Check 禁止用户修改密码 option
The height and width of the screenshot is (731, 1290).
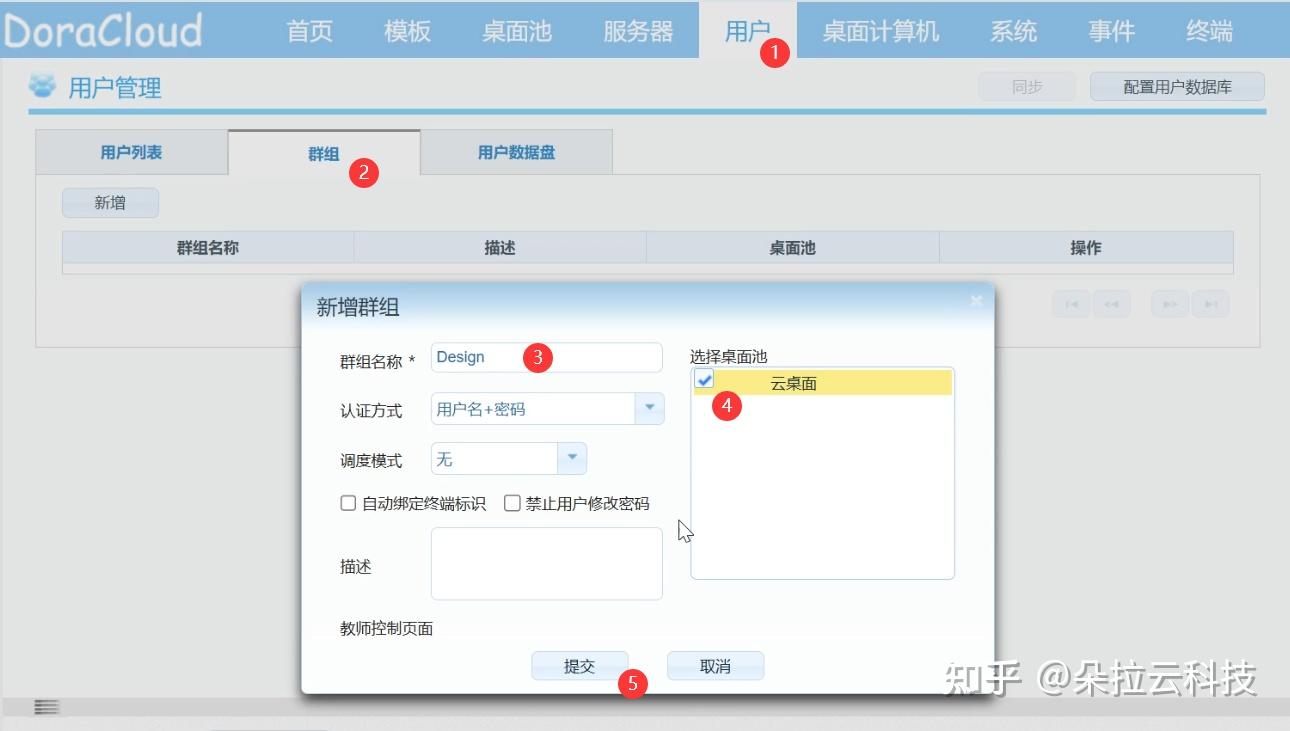[x=512, y=503]
